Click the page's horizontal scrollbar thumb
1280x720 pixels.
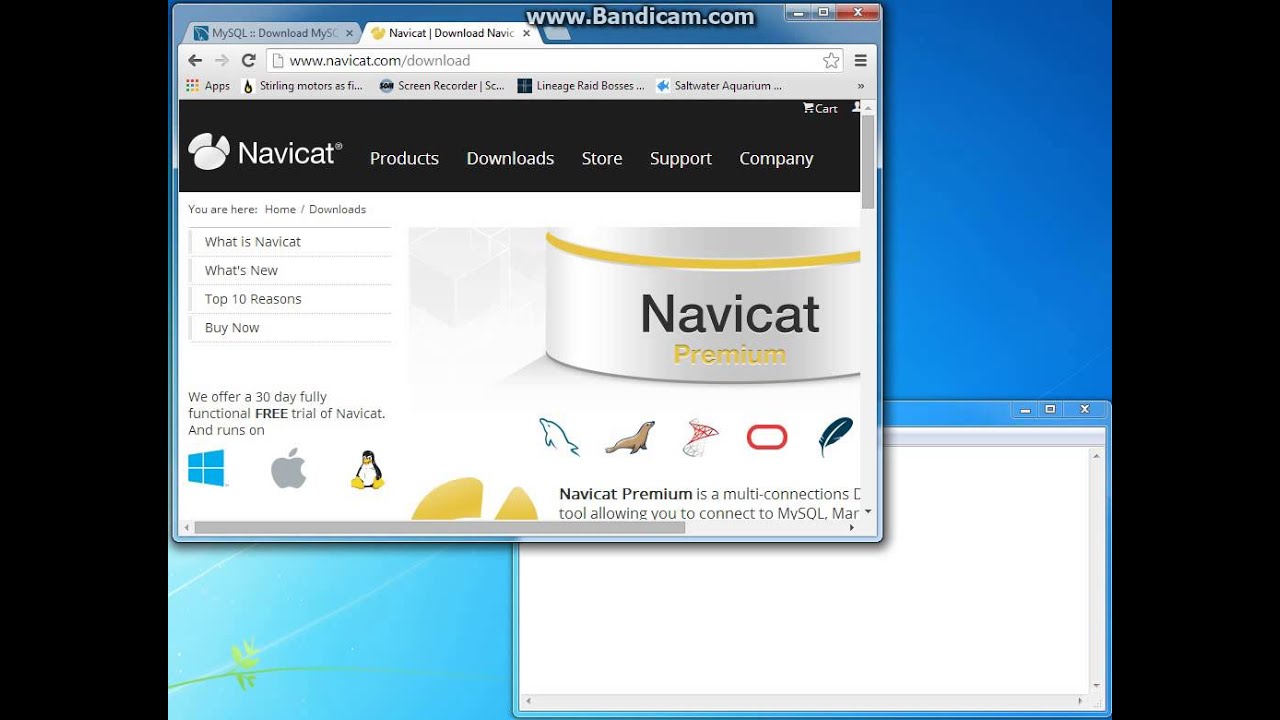tap(440, 527)
